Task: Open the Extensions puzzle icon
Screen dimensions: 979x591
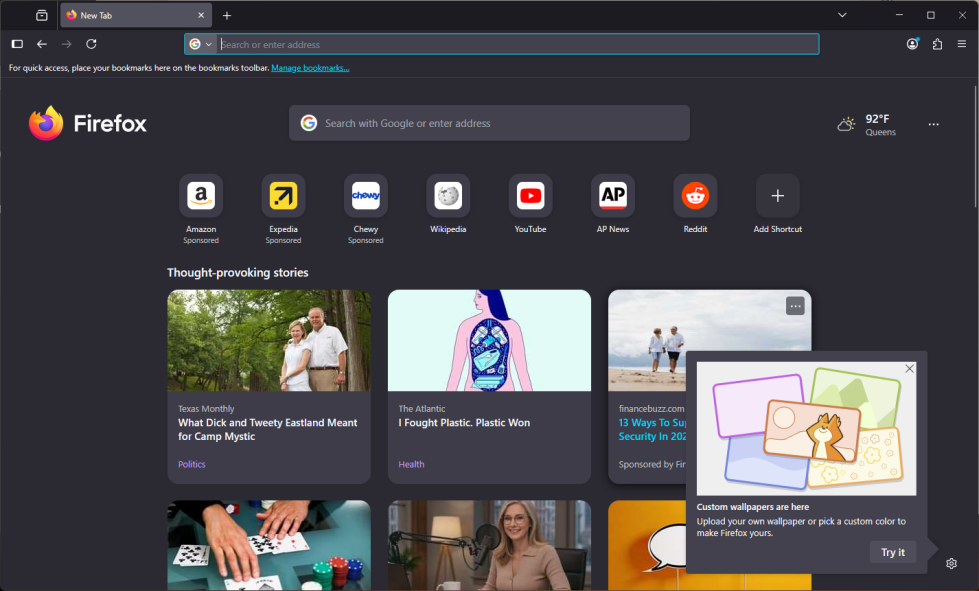Action: [937, 44]
